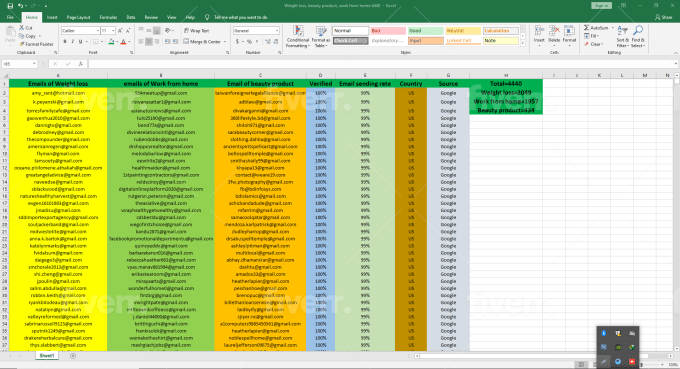Expand the cell styles gallery more arrow
The width and height of the screenshot is (680, 369).
[523, 43]
